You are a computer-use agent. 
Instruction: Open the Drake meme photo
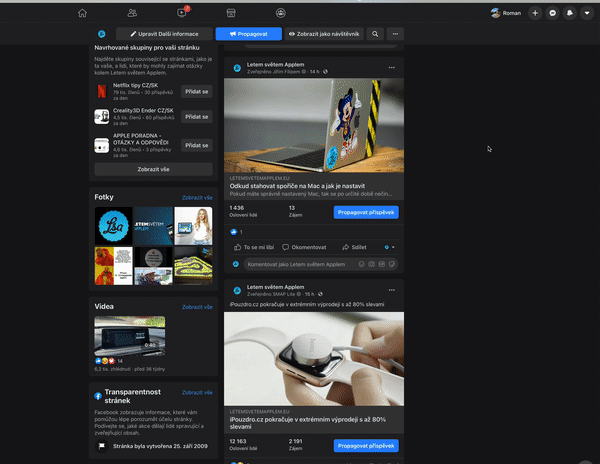tap(114, 265)
